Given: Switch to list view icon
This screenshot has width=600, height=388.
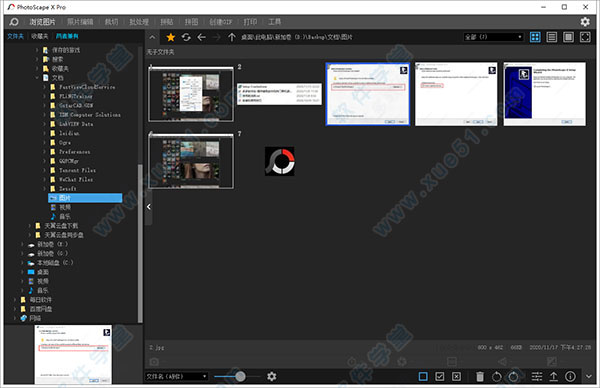Looking at the screenshot, I should point(551,37).
